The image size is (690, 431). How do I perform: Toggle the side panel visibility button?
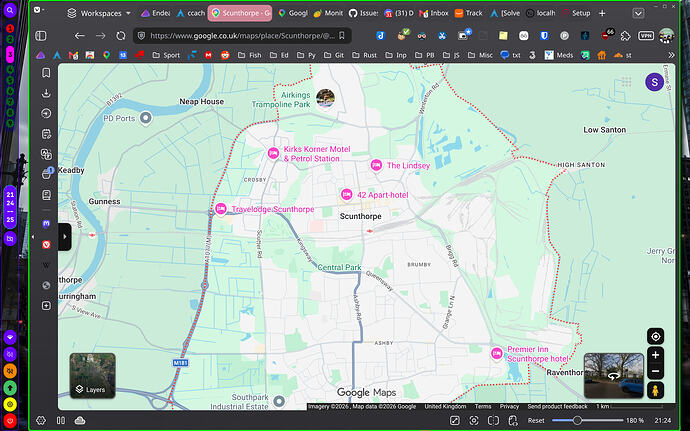[x=40, y=36]
